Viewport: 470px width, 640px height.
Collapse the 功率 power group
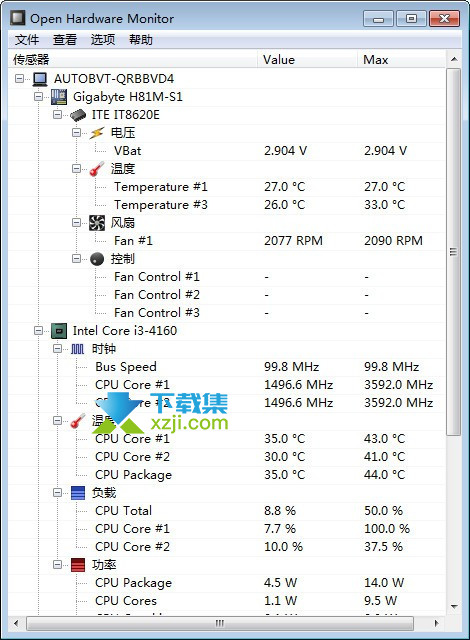click(58, 564)
